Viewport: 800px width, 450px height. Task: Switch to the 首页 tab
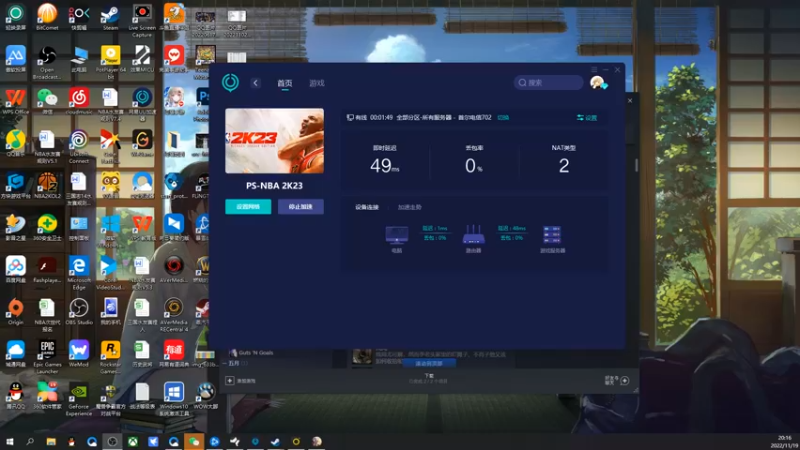point(285,83)
